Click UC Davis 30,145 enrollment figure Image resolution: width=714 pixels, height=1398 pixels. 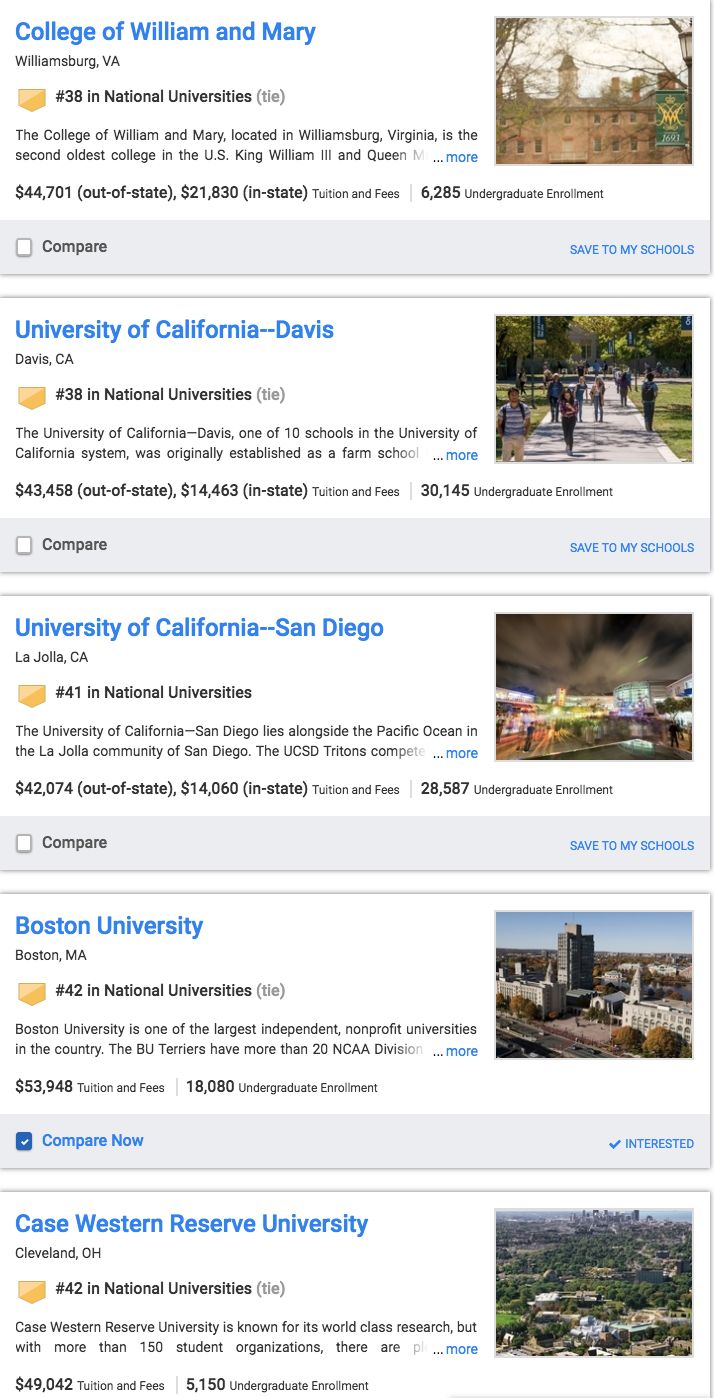pos(445,490)
